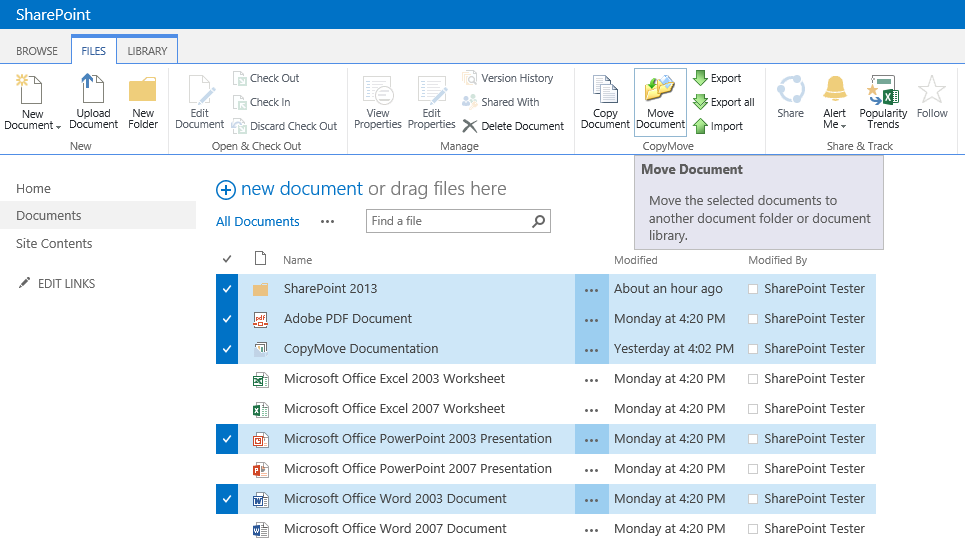Click the Alert Me bell icon
This screenshot has height=560, width=965.
pyautogui.click(x=835, y=89)
